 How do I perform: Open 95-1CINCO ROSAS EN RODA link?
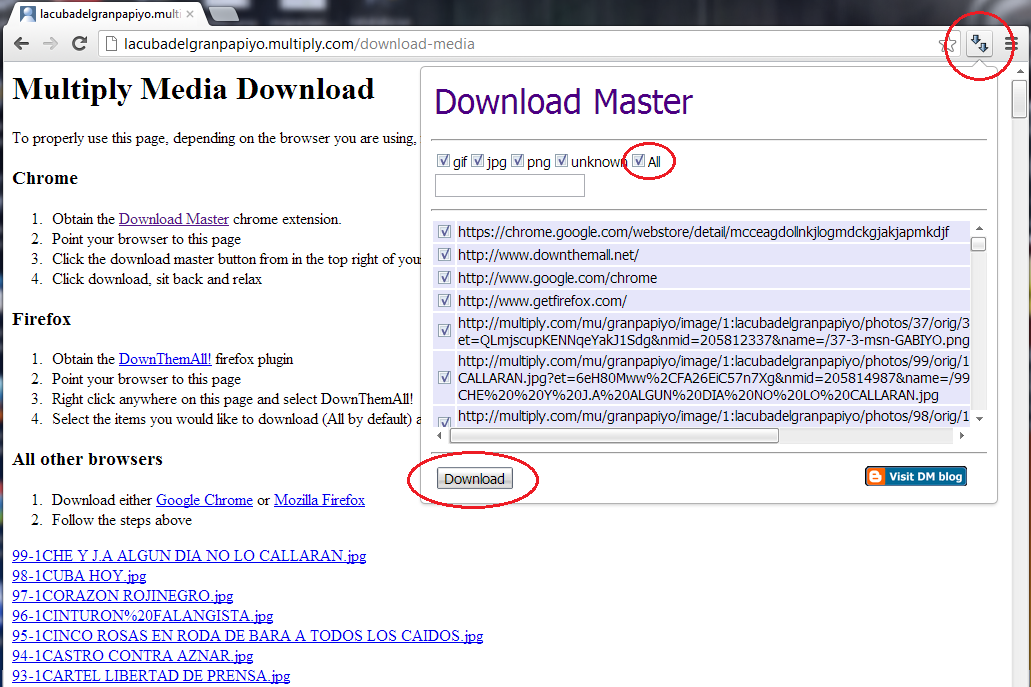tap(248, 636)
